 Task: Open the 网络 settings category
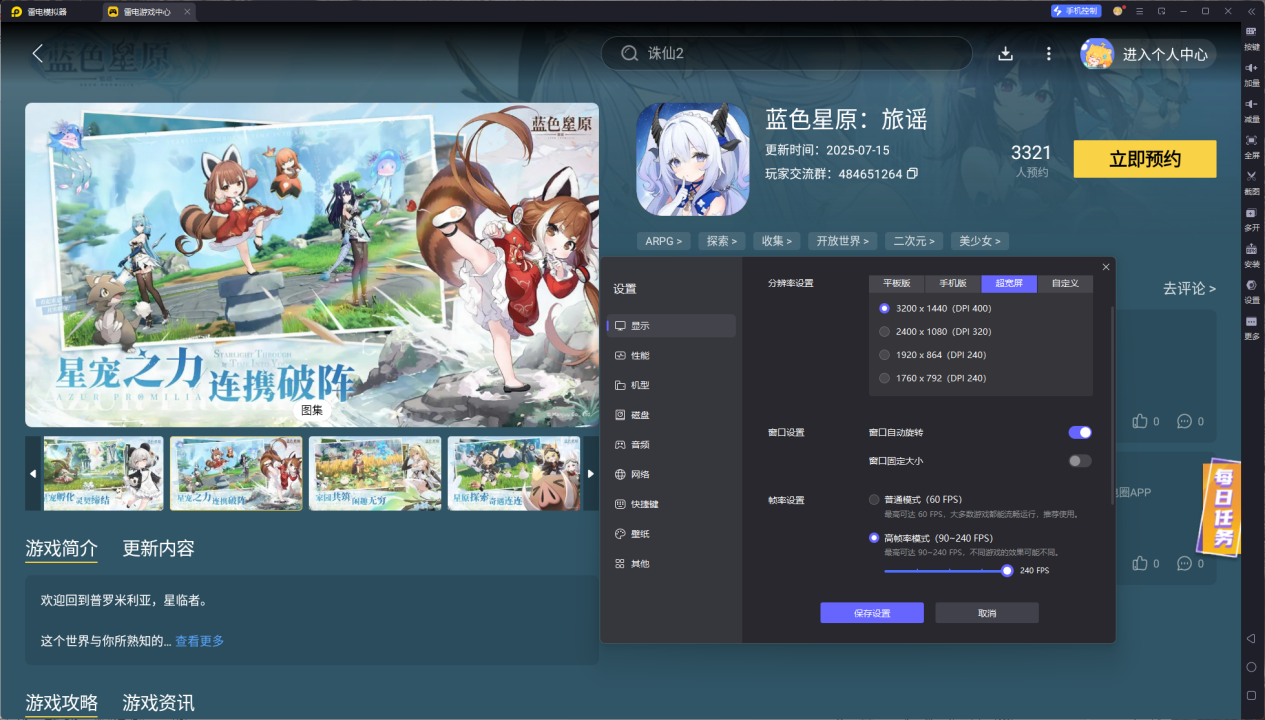tap(671, 474)
